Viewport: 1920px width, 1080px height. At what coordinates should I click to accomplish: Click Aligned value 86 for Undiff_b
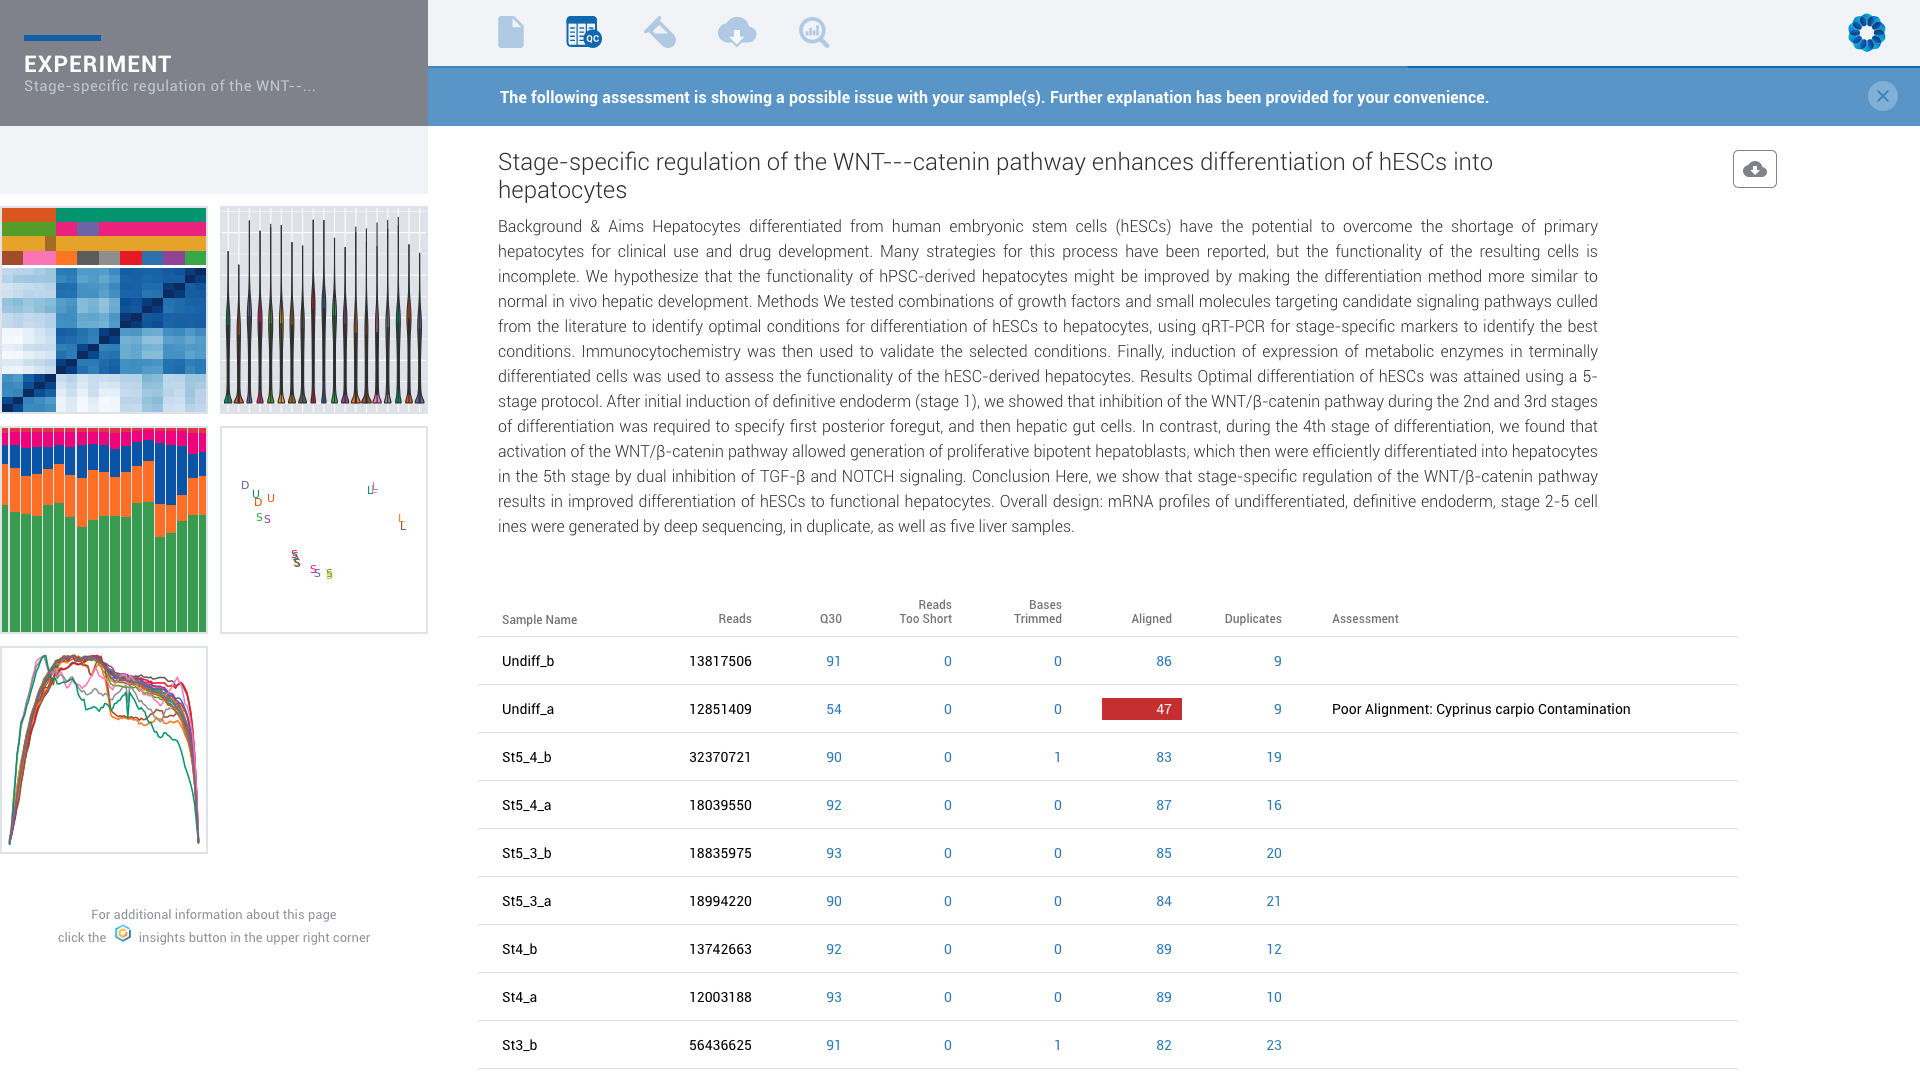click(1164, 661)
